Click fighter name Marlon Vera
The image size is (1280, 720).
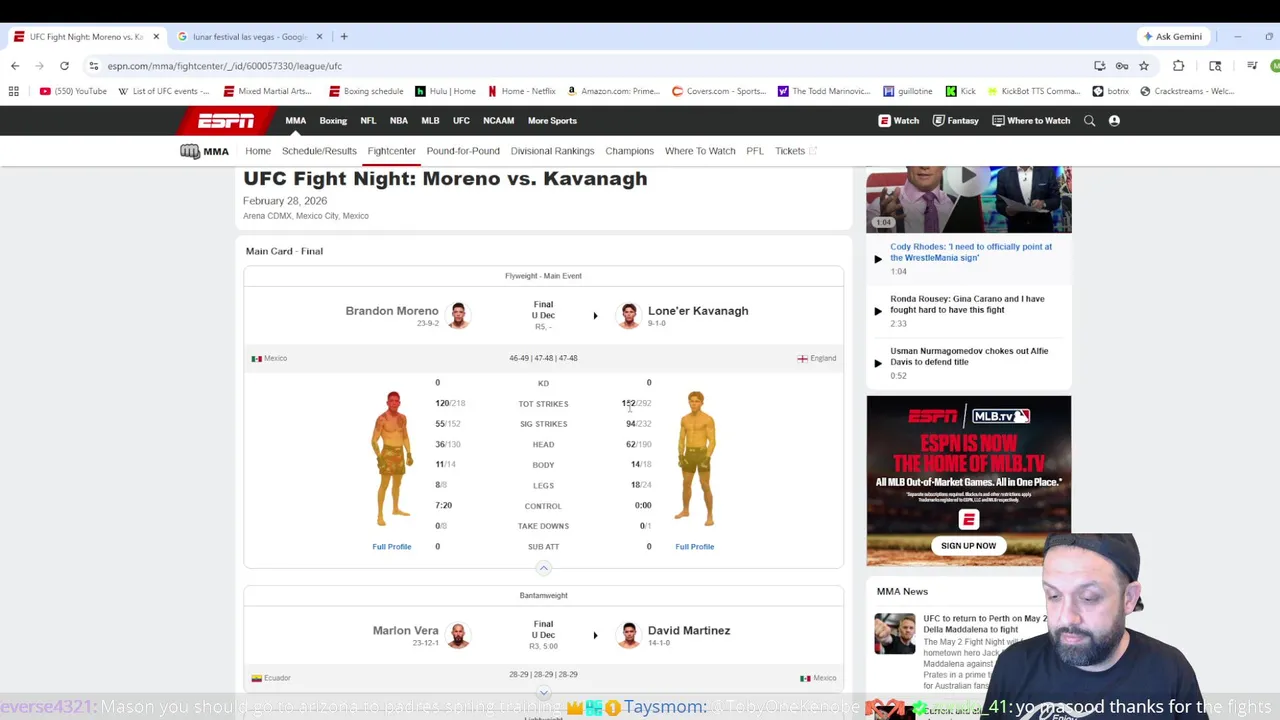click(406, 631)
